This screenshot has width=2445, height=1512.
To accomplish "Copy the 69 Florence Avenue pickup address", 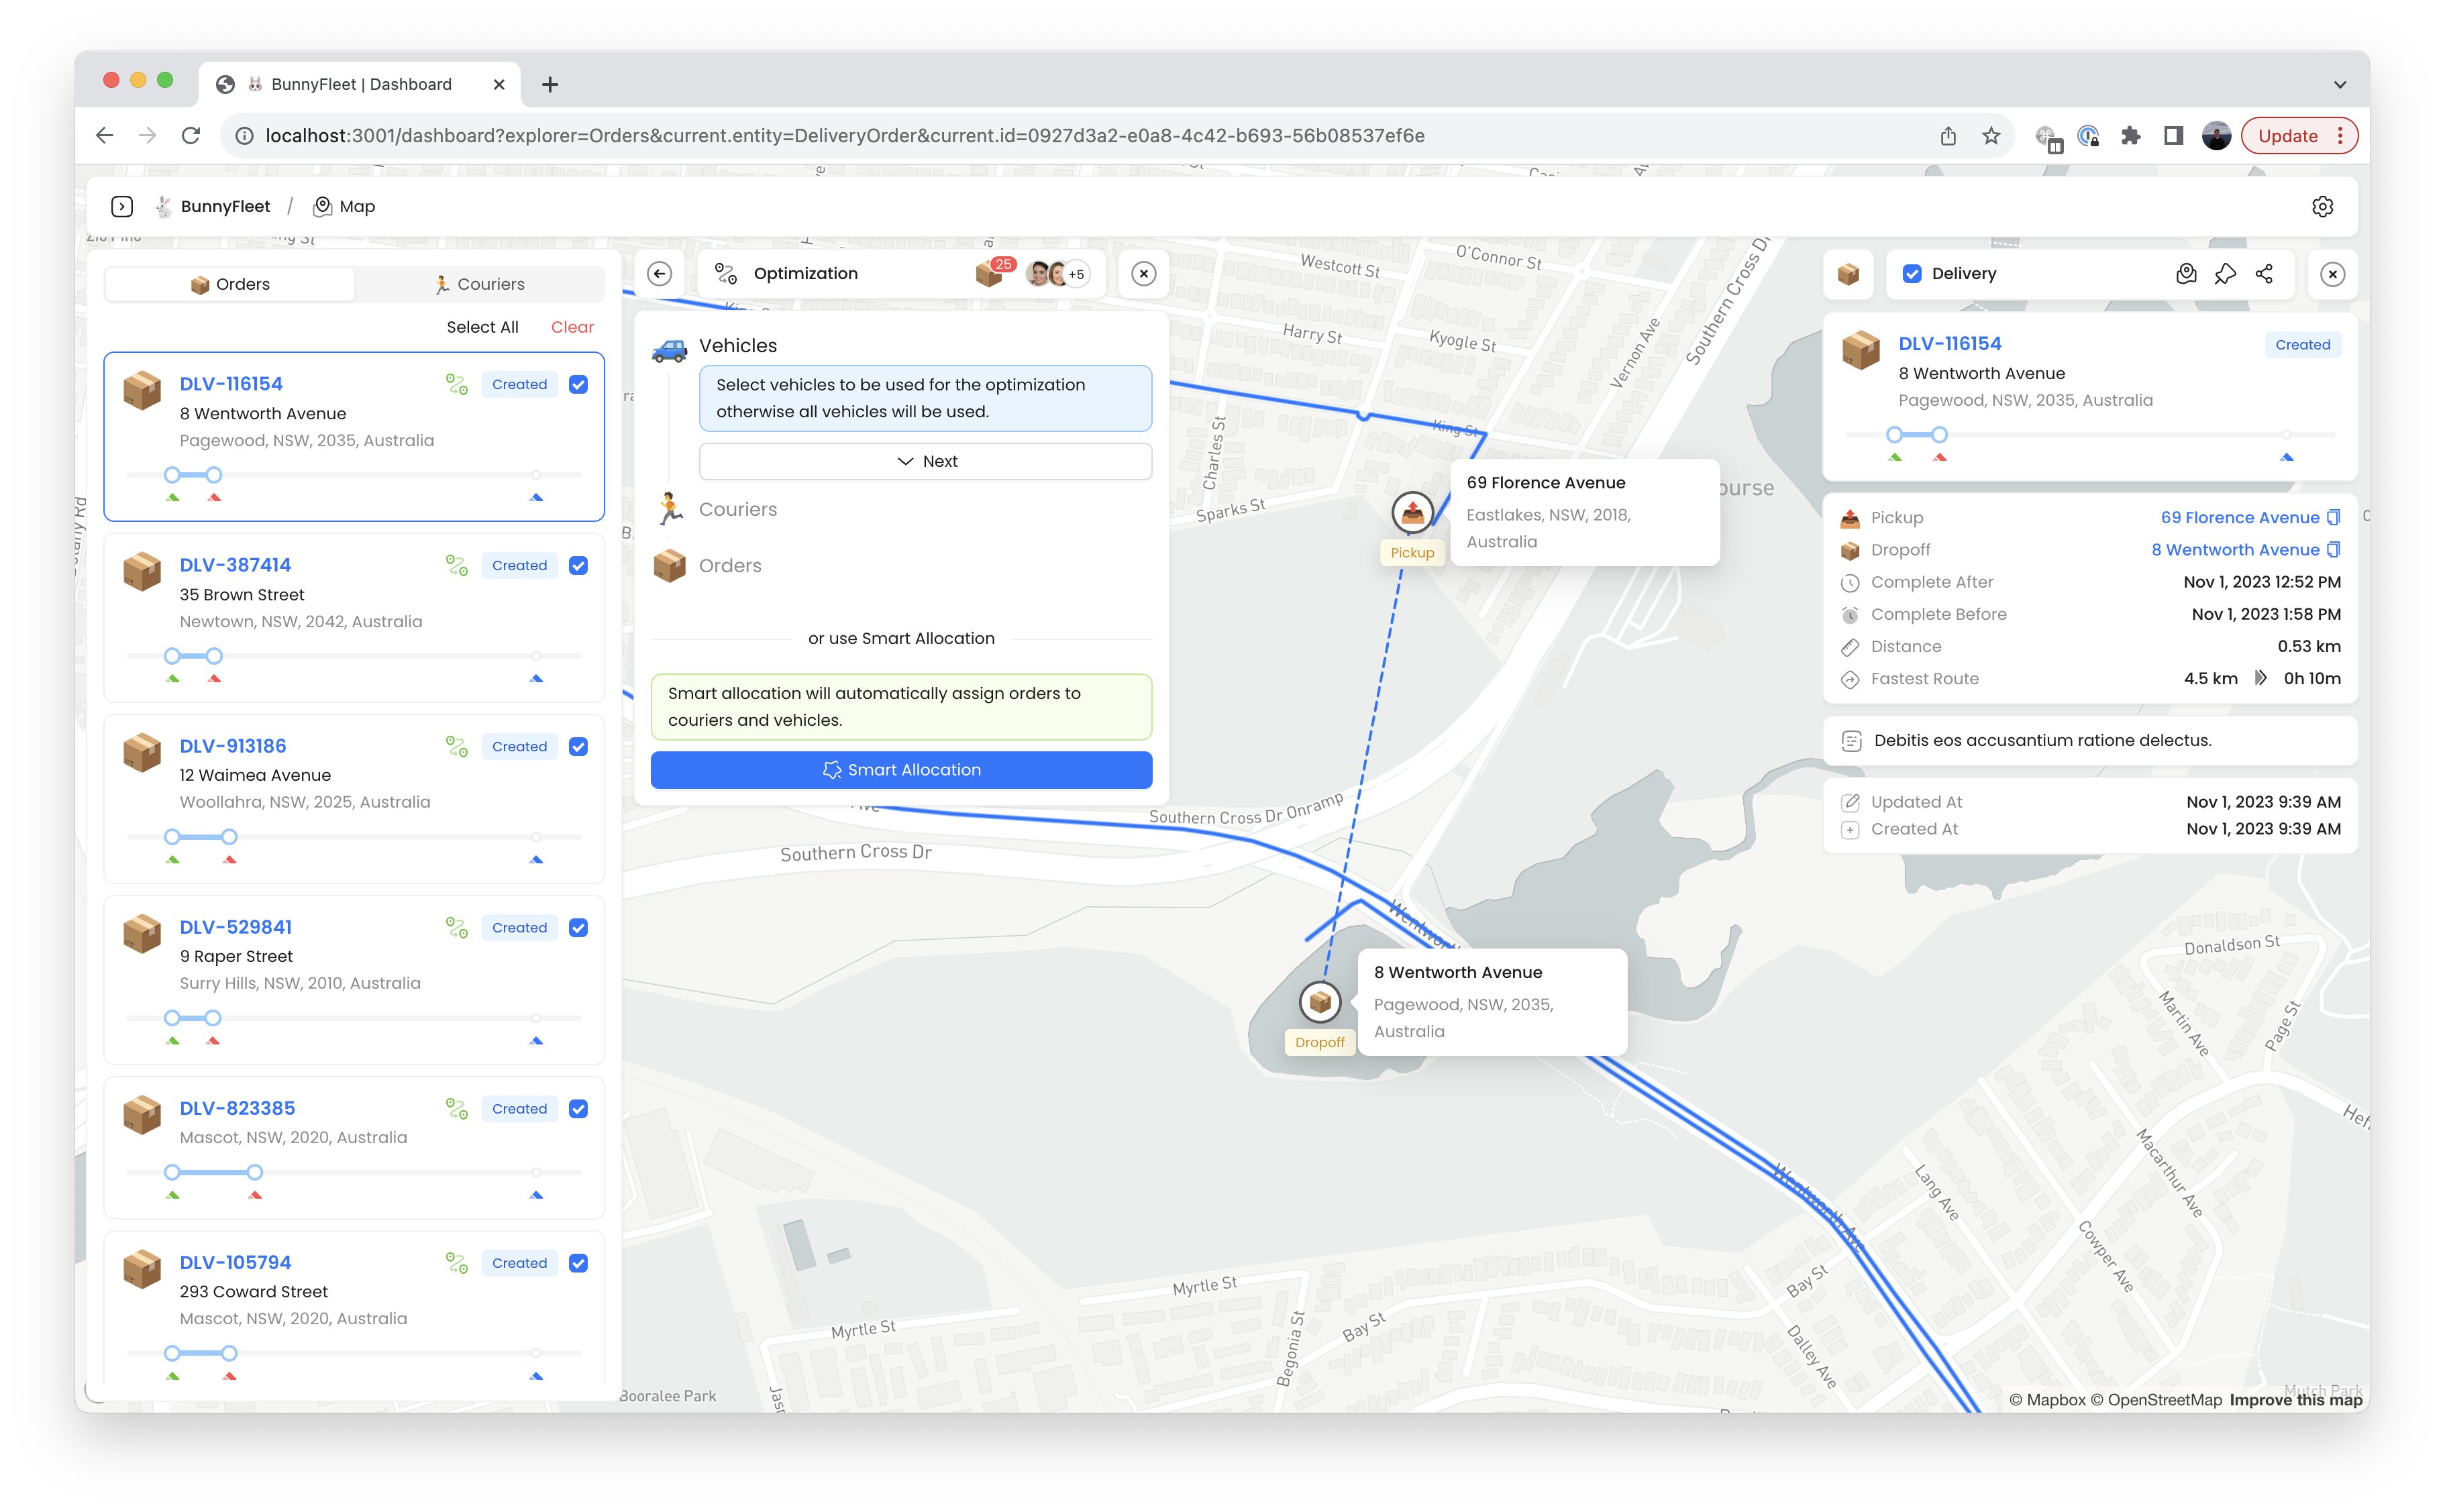I will click(2333, 517).
